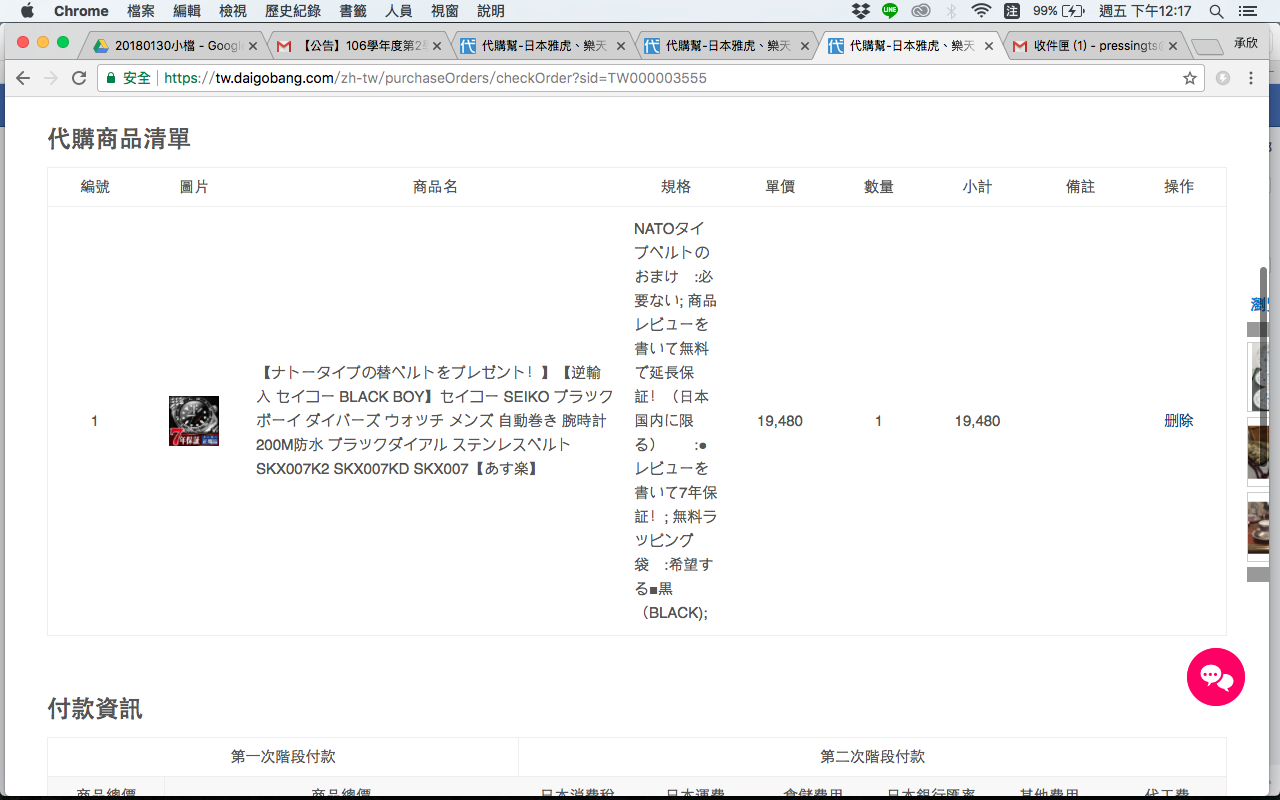
Task: Click the 操作 column header
Action: click(x=1179, y=187)
